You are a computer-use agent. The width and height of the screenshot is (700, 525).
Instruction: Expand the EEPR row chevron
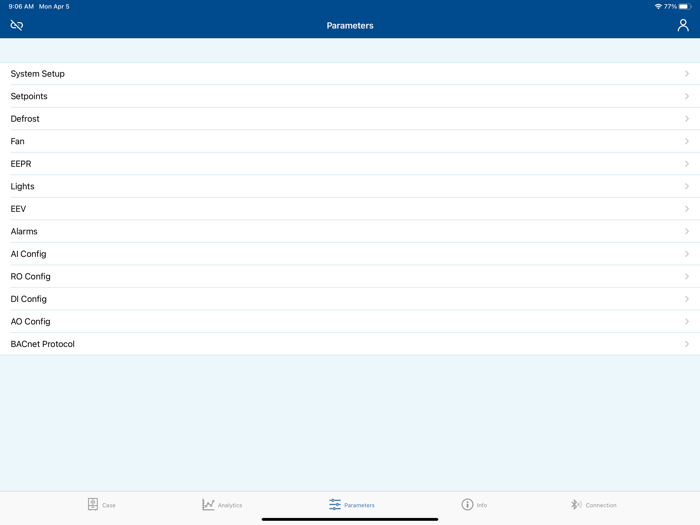(687, 164)
